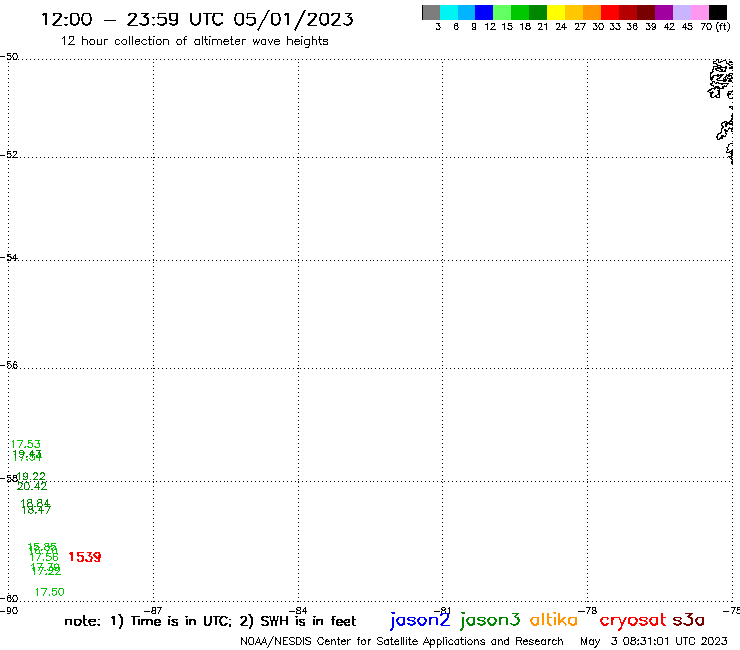Click the wave height value 19.22
The image size is (740, 650).
(x=31, y=476)
